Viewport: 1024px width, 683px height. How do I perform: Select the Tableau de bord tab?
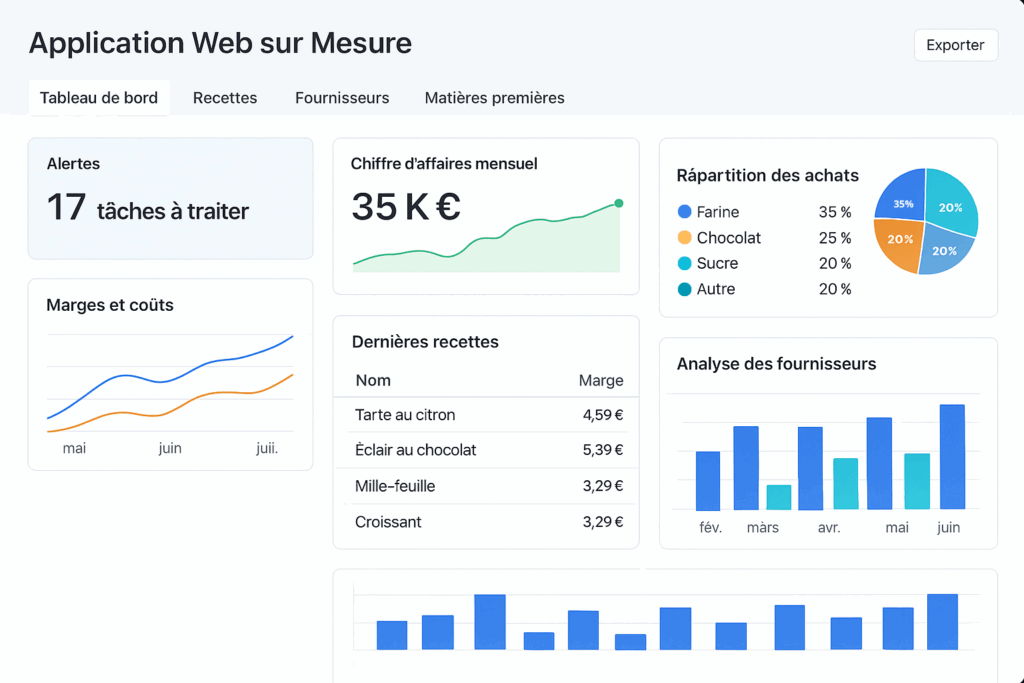coord(99,98)
